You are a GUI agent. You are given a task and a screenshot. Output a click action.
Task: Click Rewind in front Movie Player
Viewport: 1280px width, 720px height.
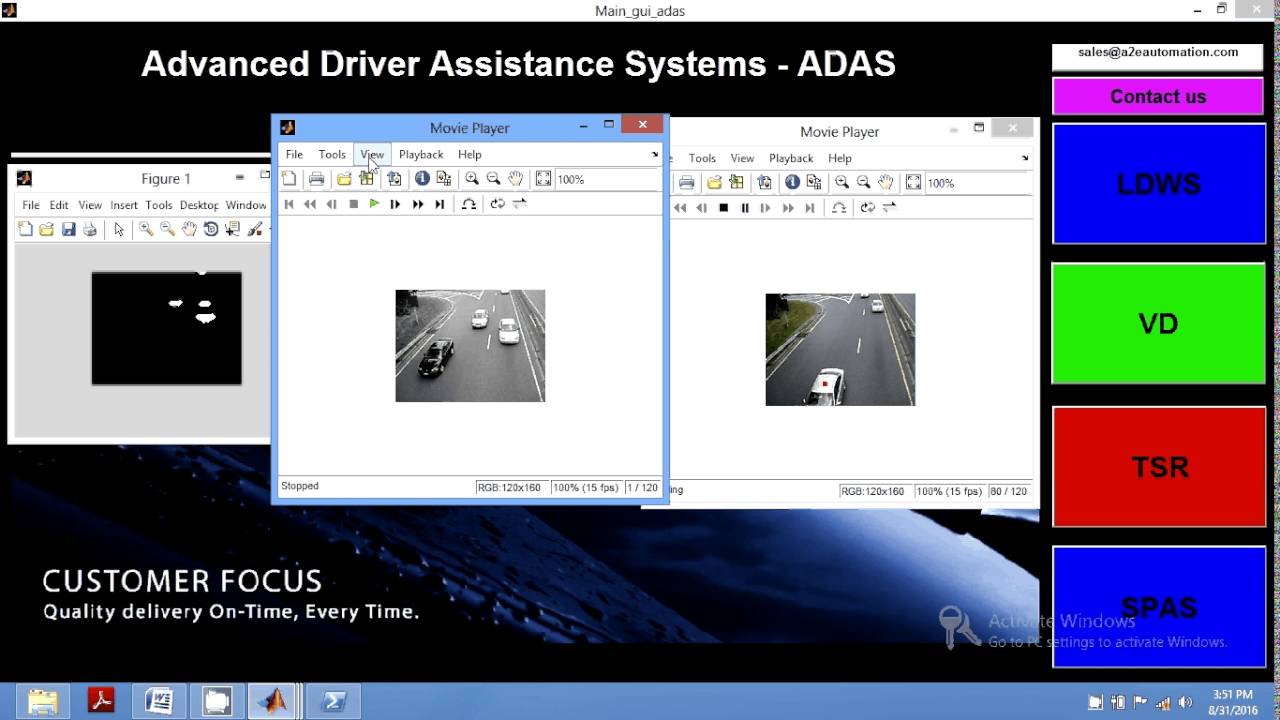point(310,204)
